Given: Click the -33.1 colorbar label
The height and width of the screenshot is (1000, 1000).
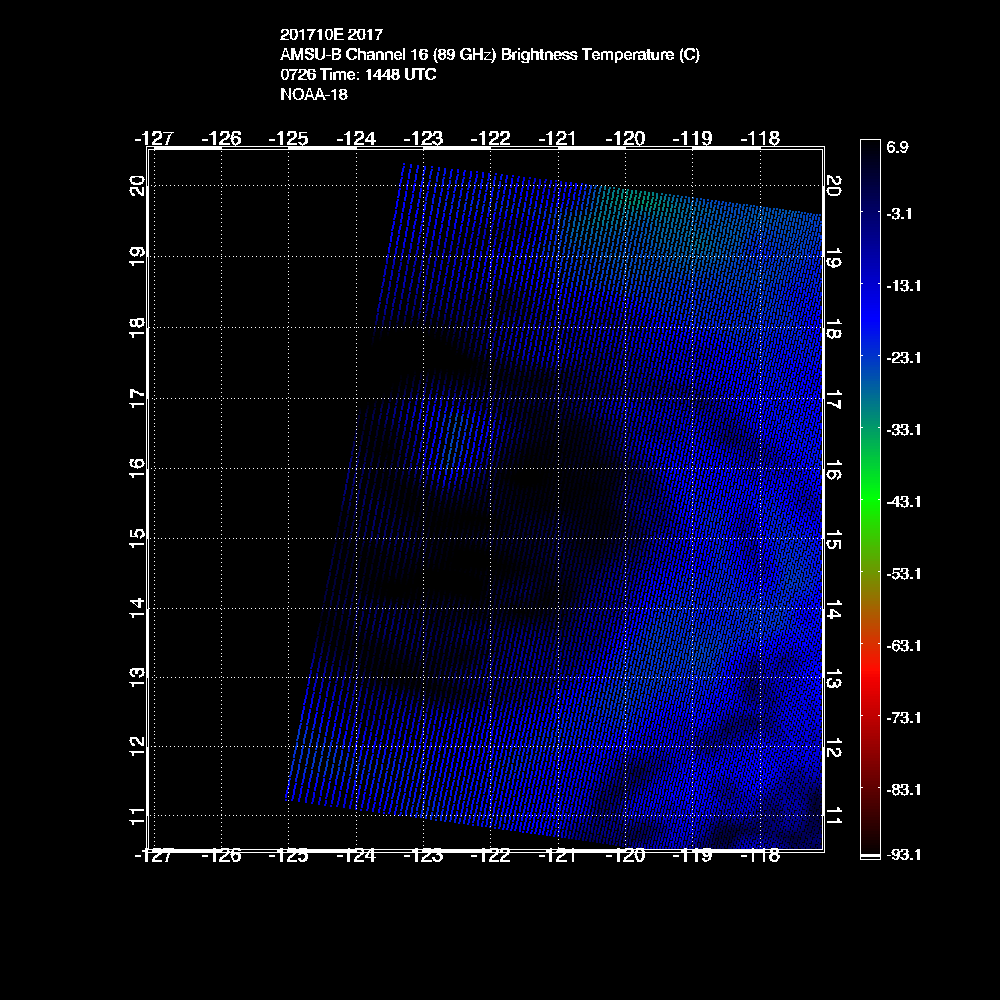Looking at the screenshot, I should click(x=904, y=430).
